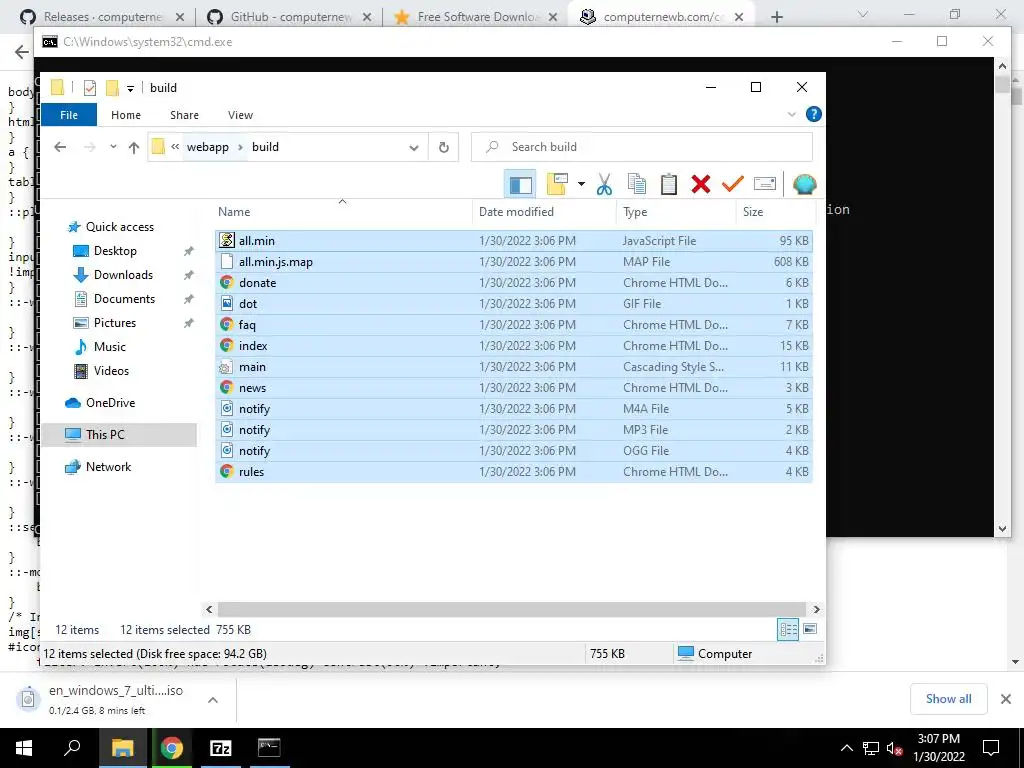Switch to Large icons view in status bar

tap(810, 630)
